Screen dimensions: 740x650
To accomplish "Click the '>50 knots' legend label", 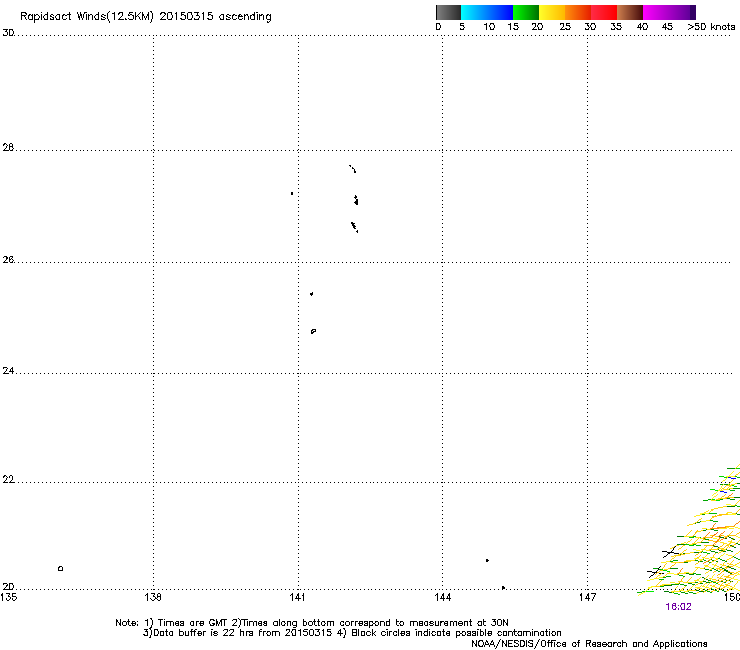I will coord(711,27).
